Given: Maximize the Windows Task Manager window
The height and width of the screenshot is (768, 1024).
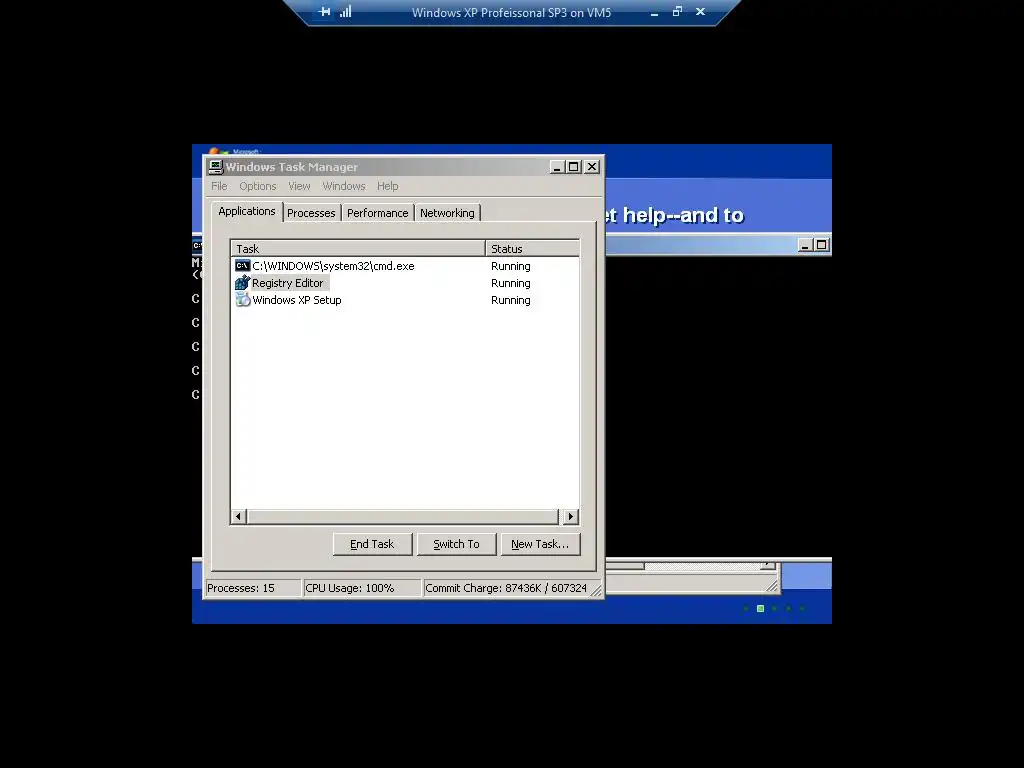Looking at the screenshot, I should coord(573,167).
